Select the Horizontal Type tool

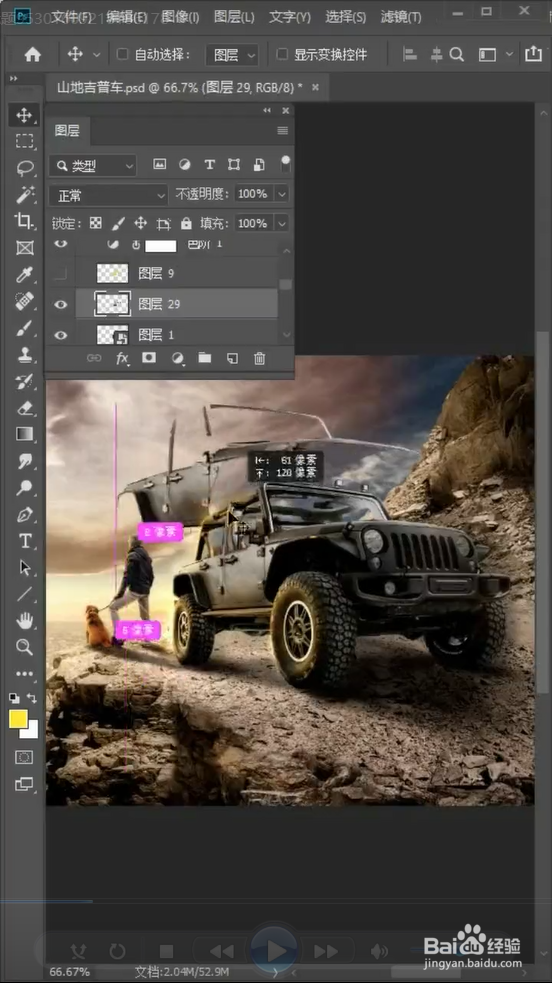point(24,541)
